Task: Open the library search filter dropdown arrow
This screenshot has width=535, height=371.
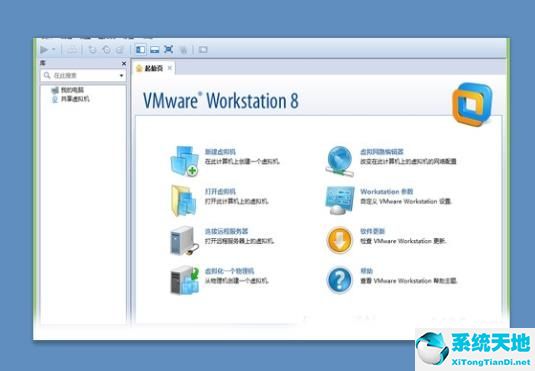Action: (x=121, y=76)
